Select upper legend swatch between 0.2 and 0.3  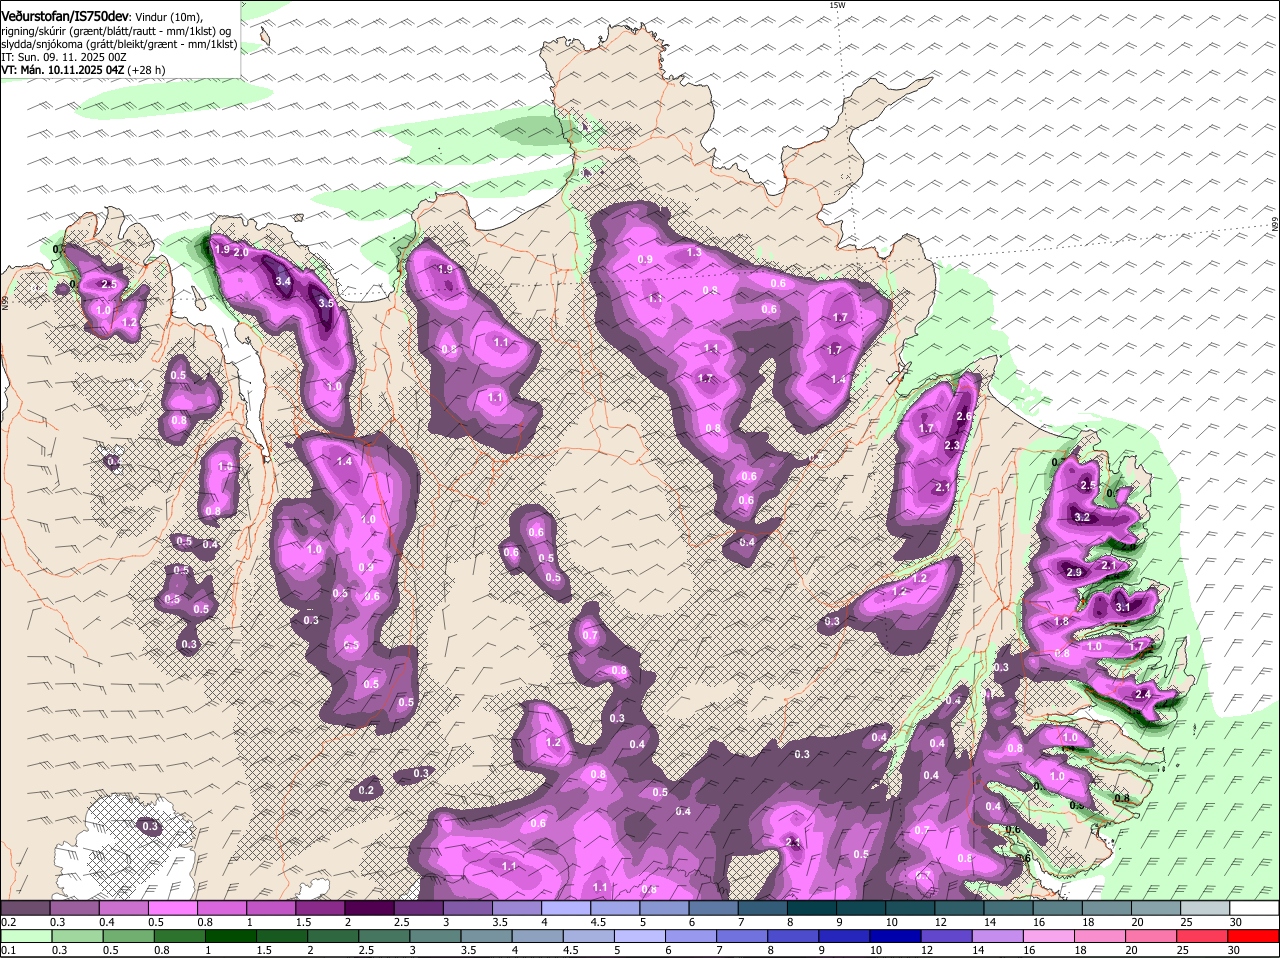(x=25, y=907)
